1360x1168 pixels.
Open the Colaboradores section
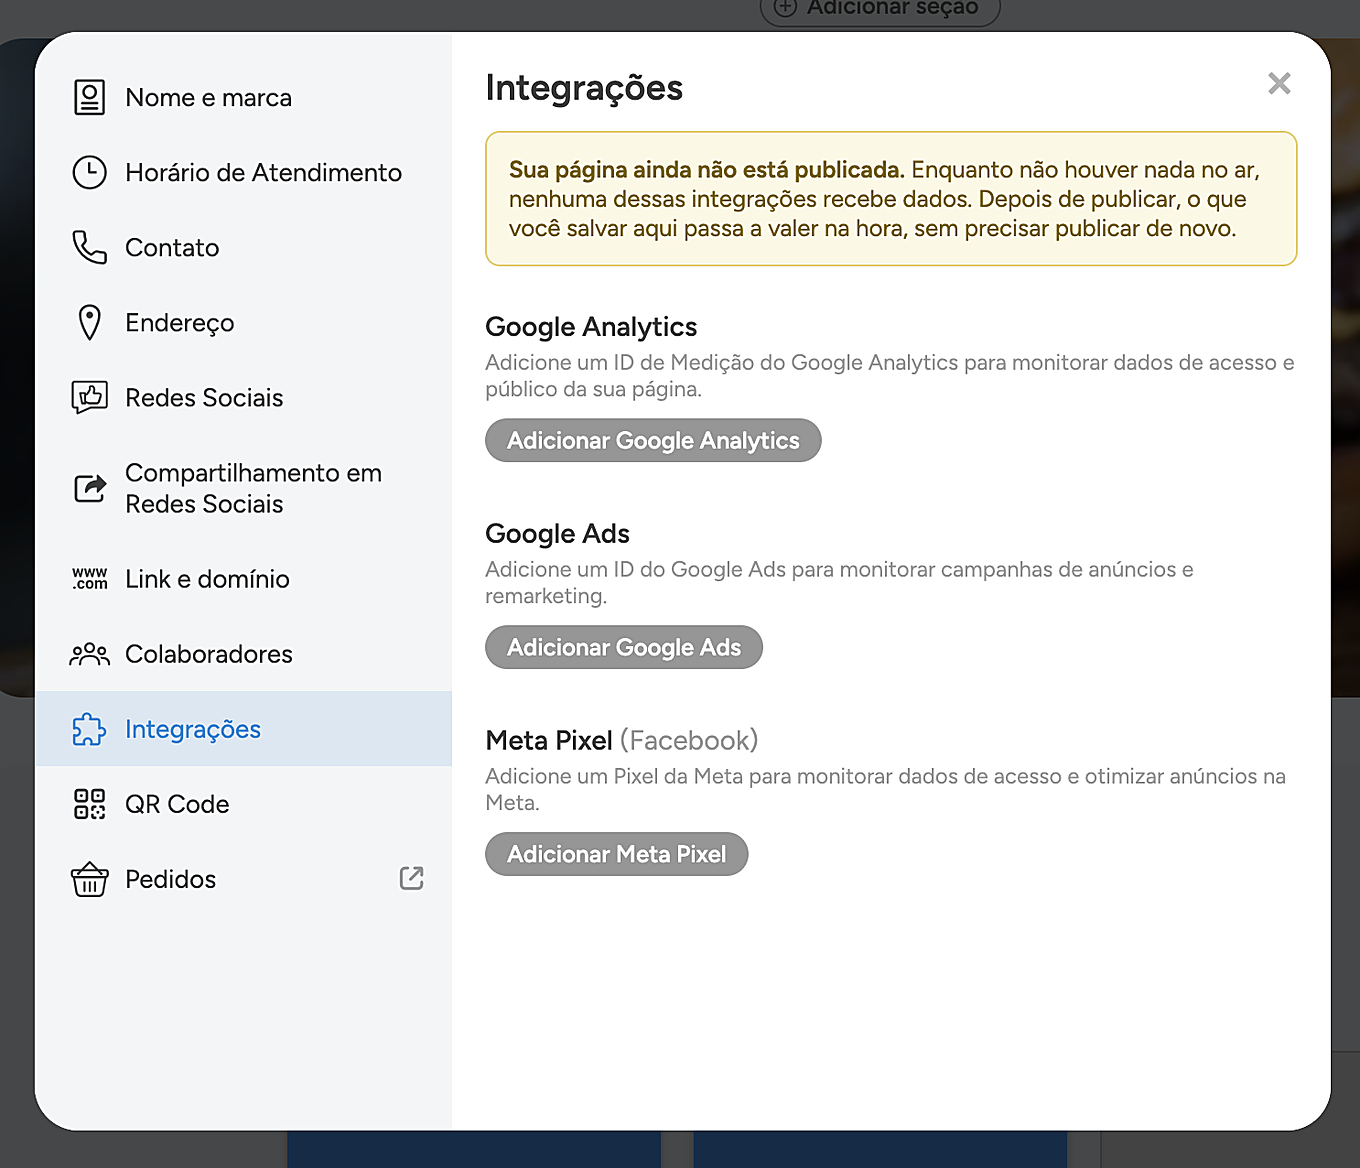pyautogui.click(x=243, y=654)
